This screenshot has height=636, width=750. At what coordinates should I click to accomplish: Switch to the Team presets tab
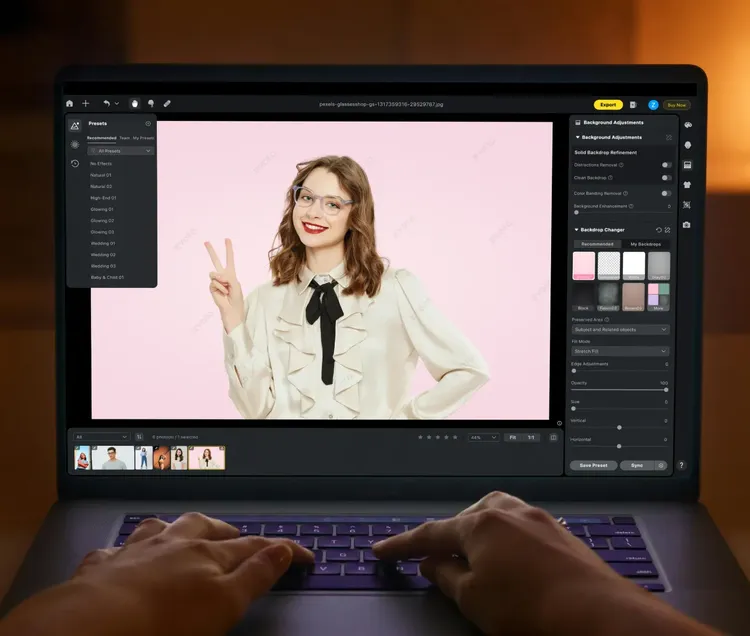tap(125, 138)
